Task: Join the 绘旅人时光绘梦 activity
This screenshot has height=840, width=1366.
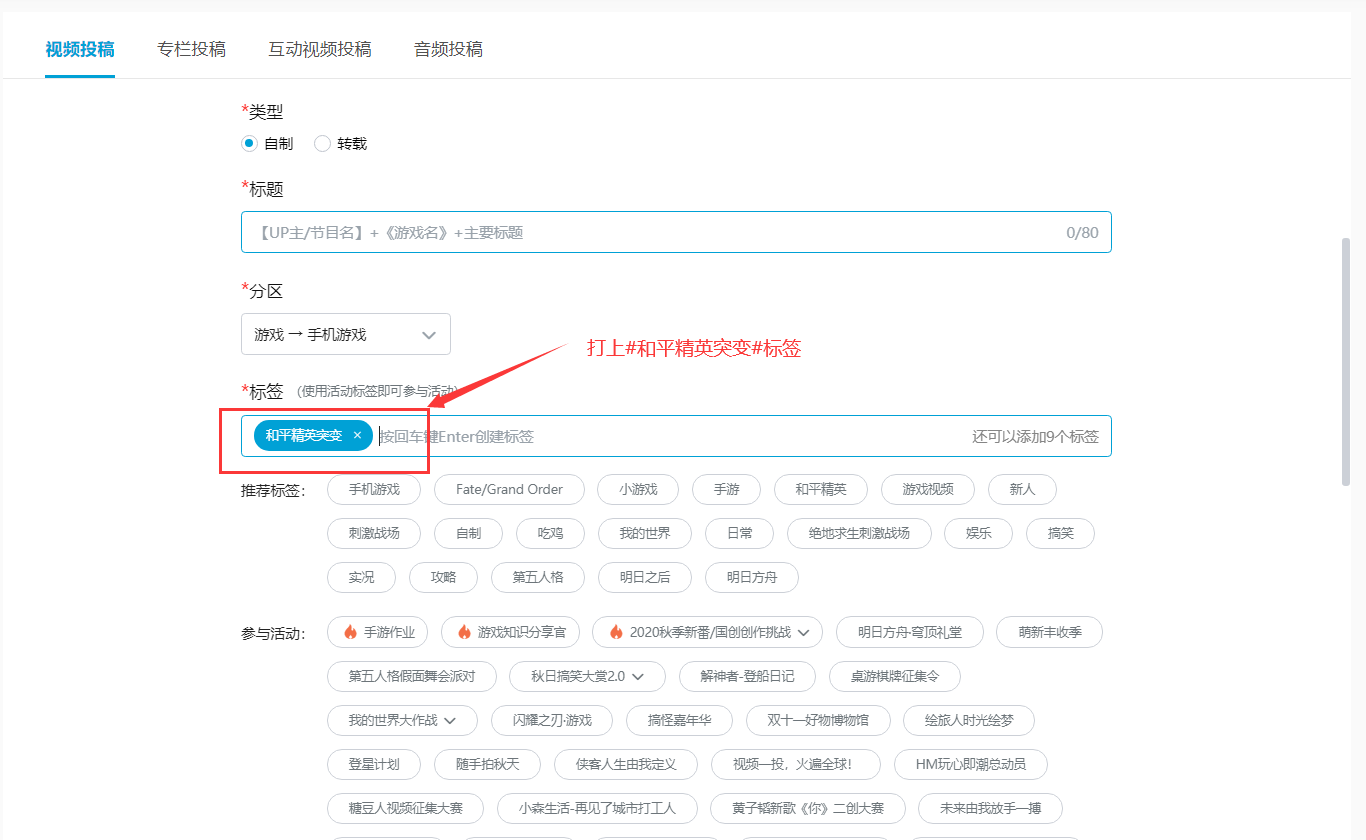Action: click(x=969, y=721)
